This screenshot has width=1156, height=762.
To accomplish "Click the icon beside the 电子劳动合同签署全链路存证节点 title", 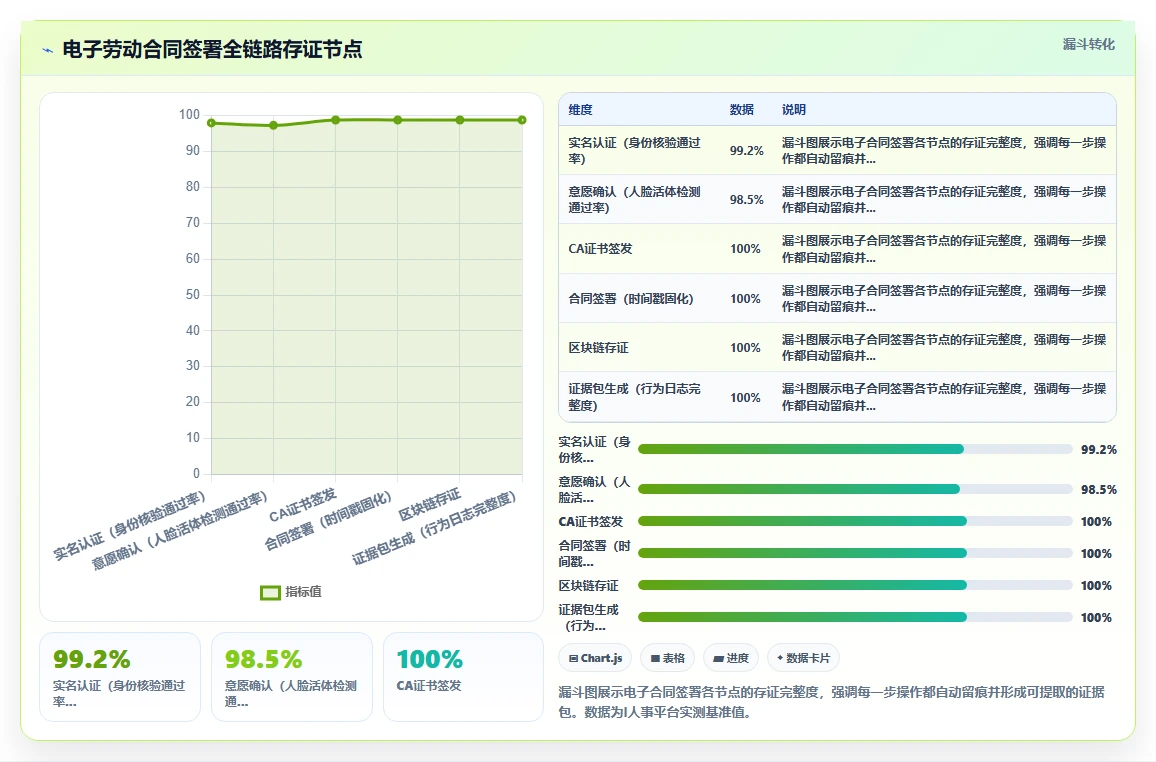I will tap(48, 50).
